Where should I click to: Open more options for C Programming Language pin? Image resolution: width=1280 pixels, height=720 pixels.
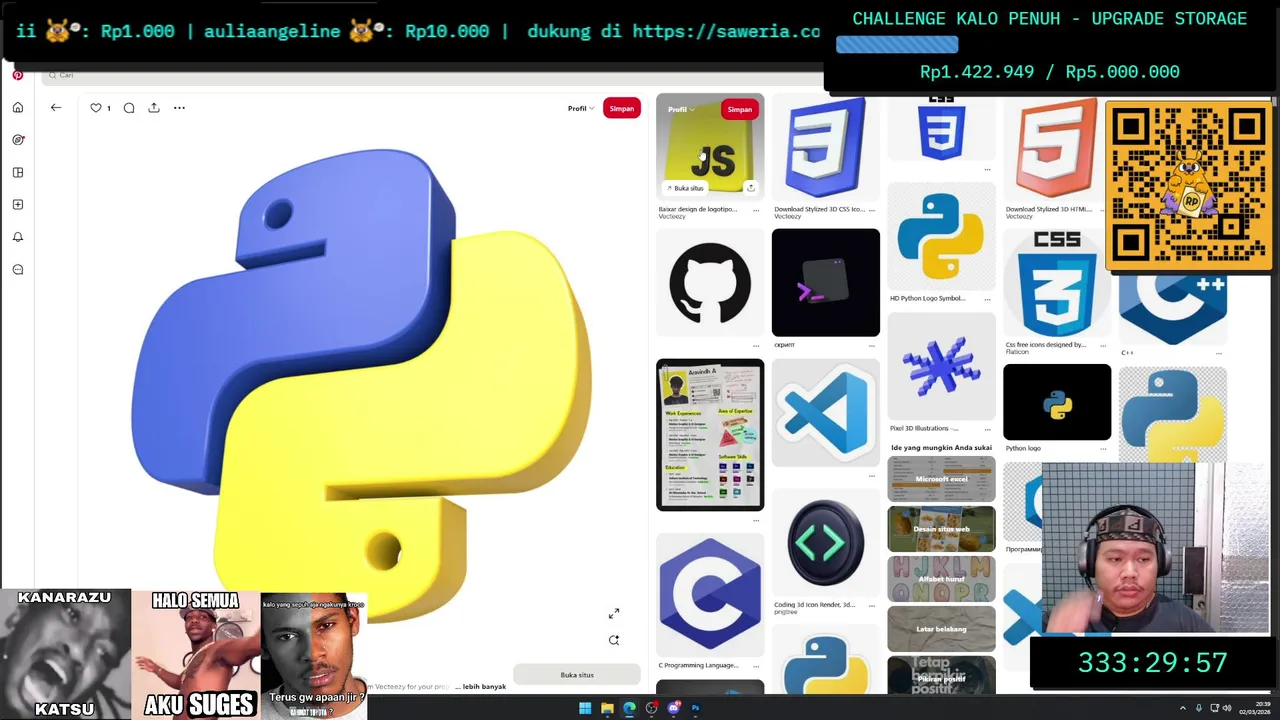click(x=755, y=666)
